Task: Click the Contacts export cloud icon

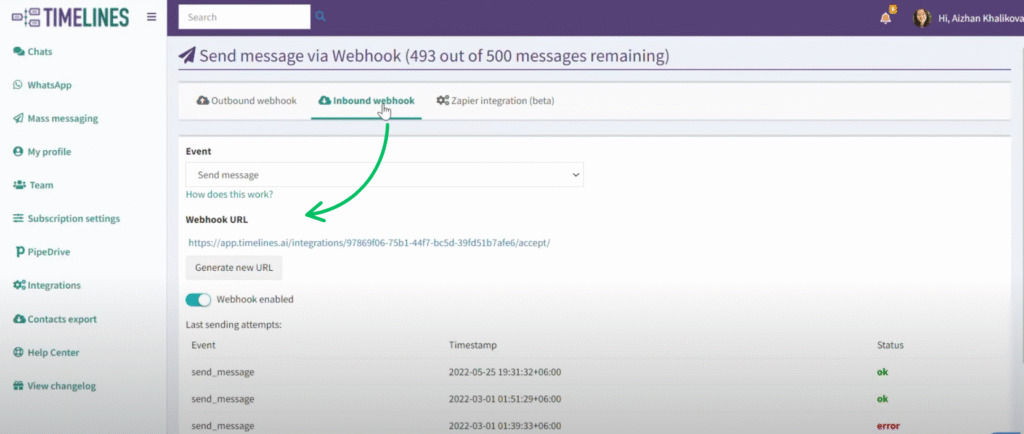Action: click(19, 319)
